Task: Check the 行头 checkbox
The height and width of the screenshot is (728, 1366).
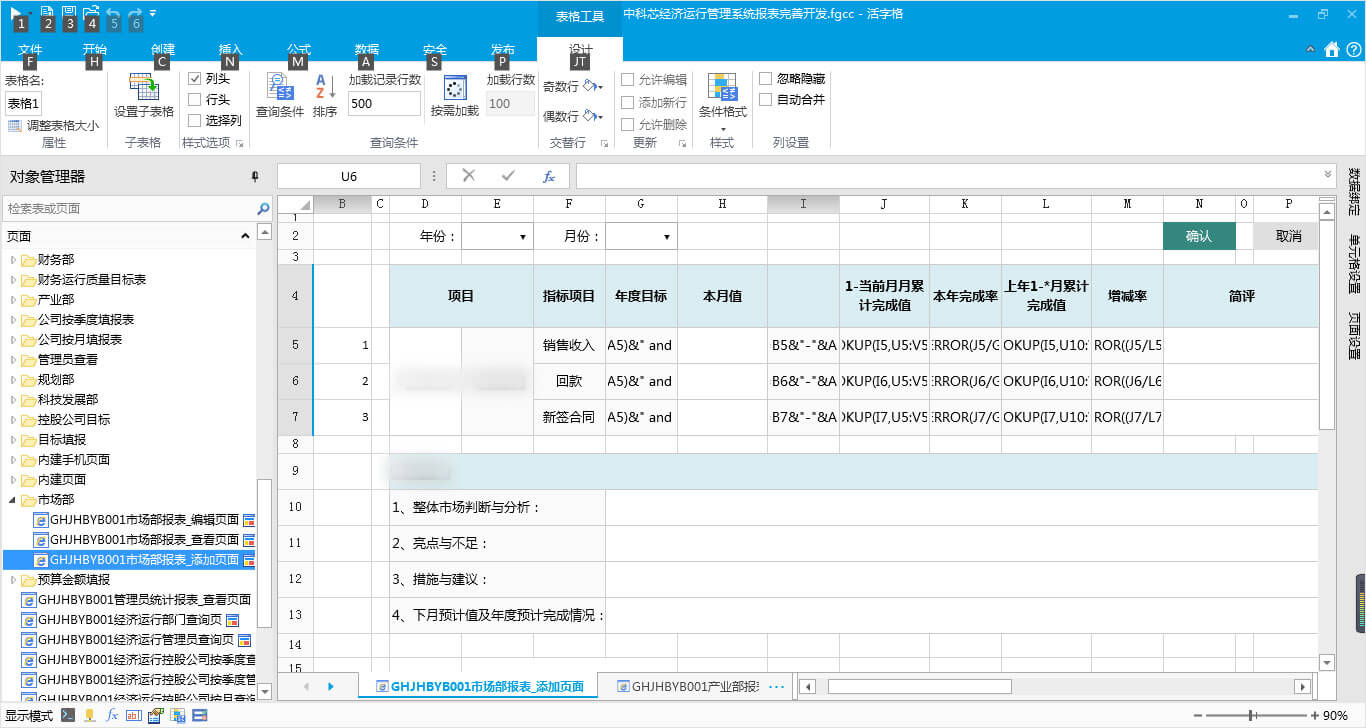Action: (x=195, y=100)
